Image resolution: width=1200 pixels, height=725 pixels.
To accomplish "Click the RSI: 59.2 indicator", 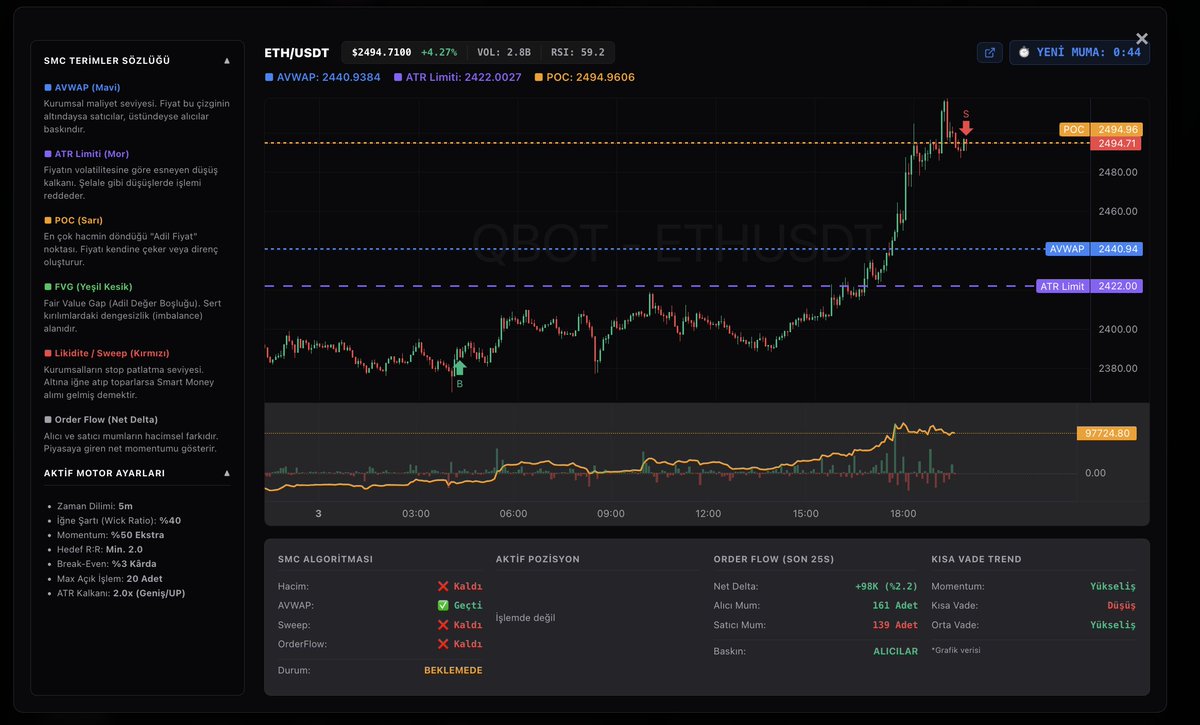I will tap(578, 53).
